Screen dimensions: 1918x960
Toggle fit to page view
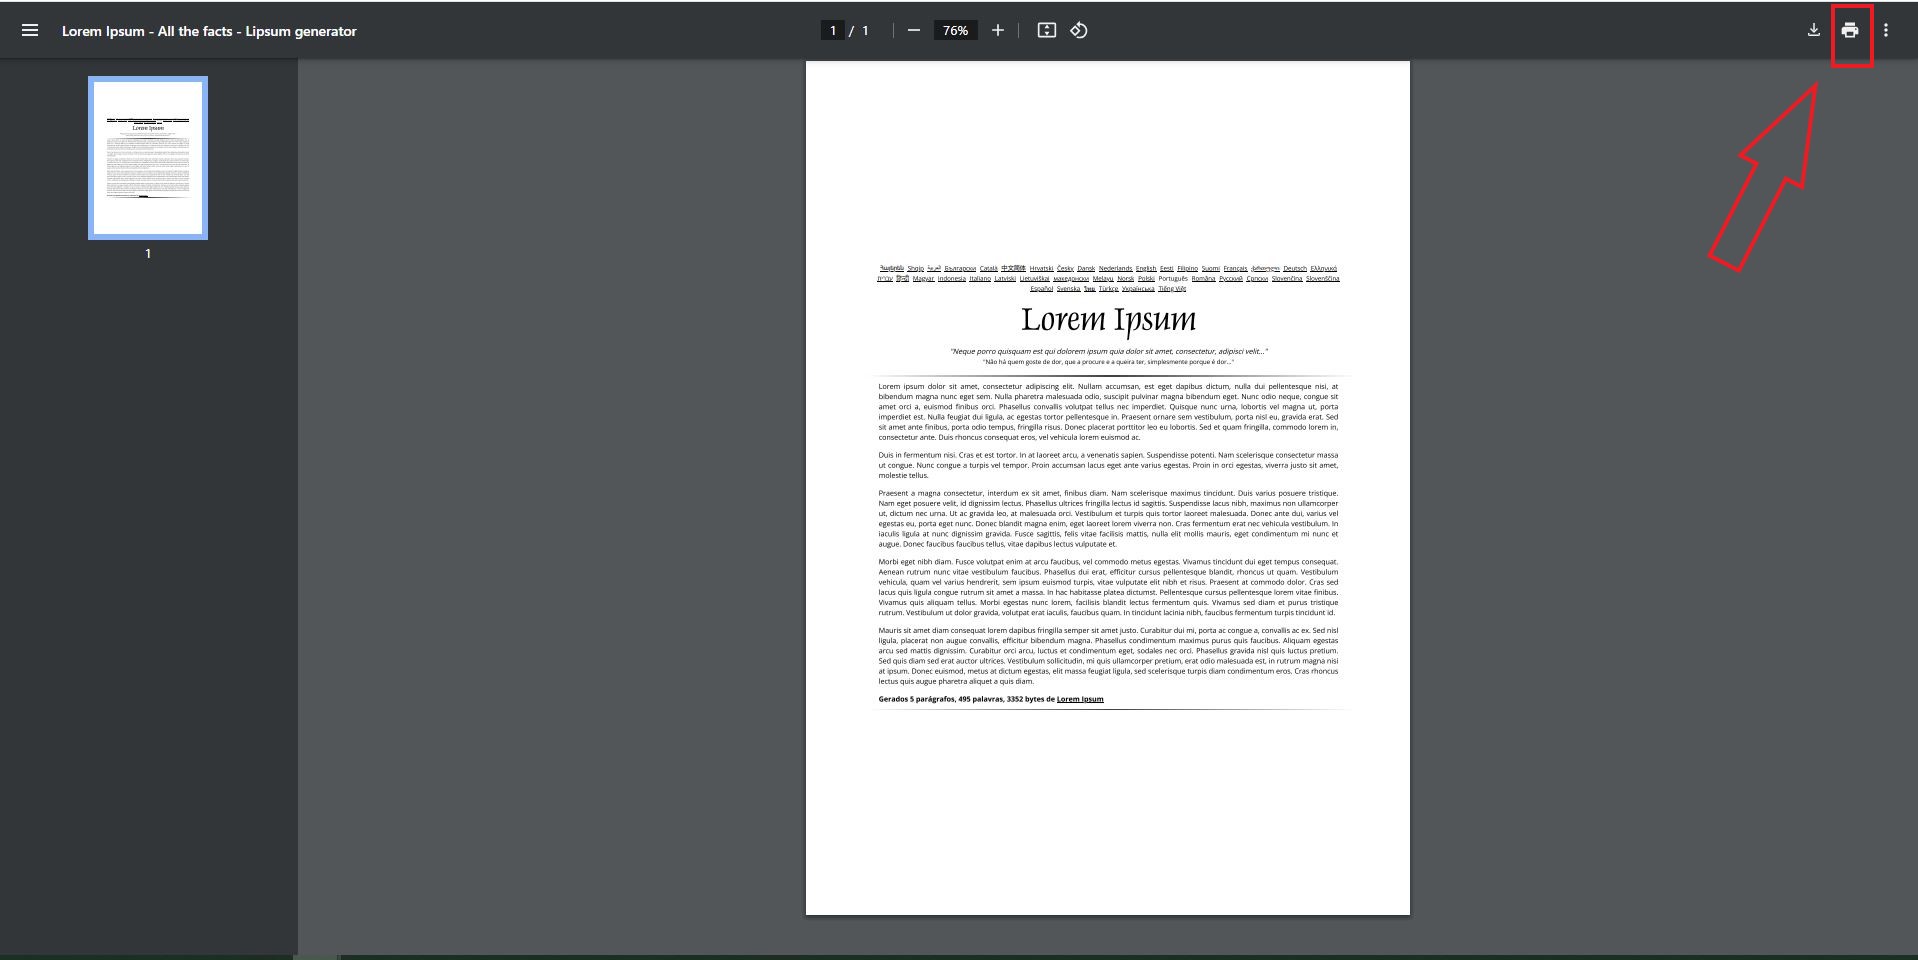tap(1046, 30)
